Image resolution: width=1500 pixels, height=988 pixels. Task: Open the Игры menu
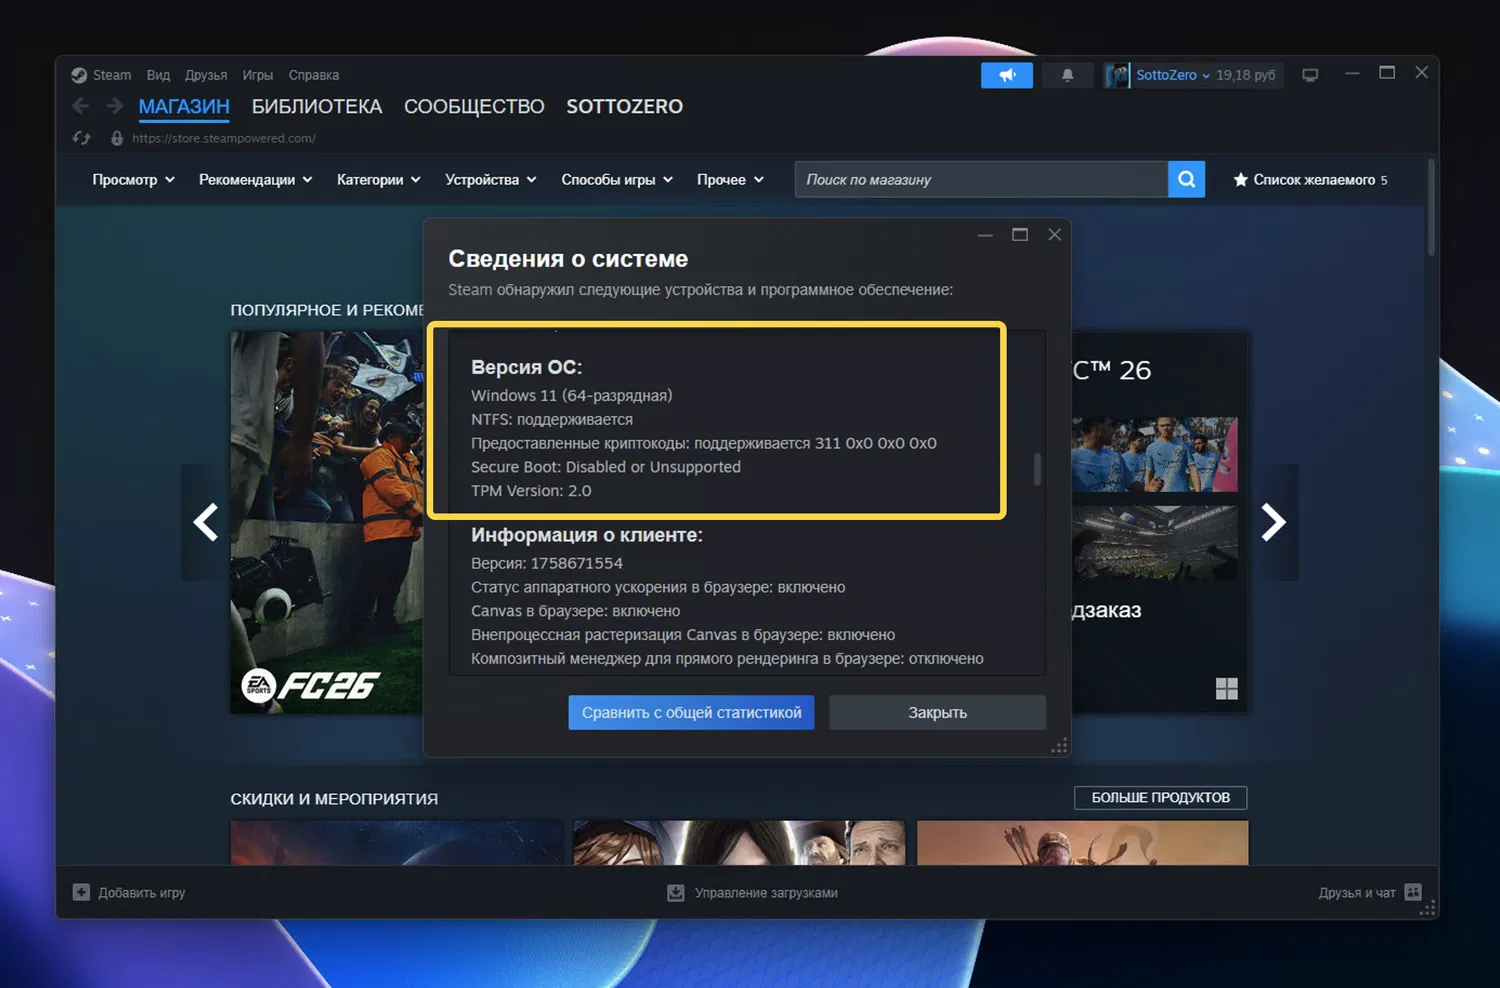[257, 75]
